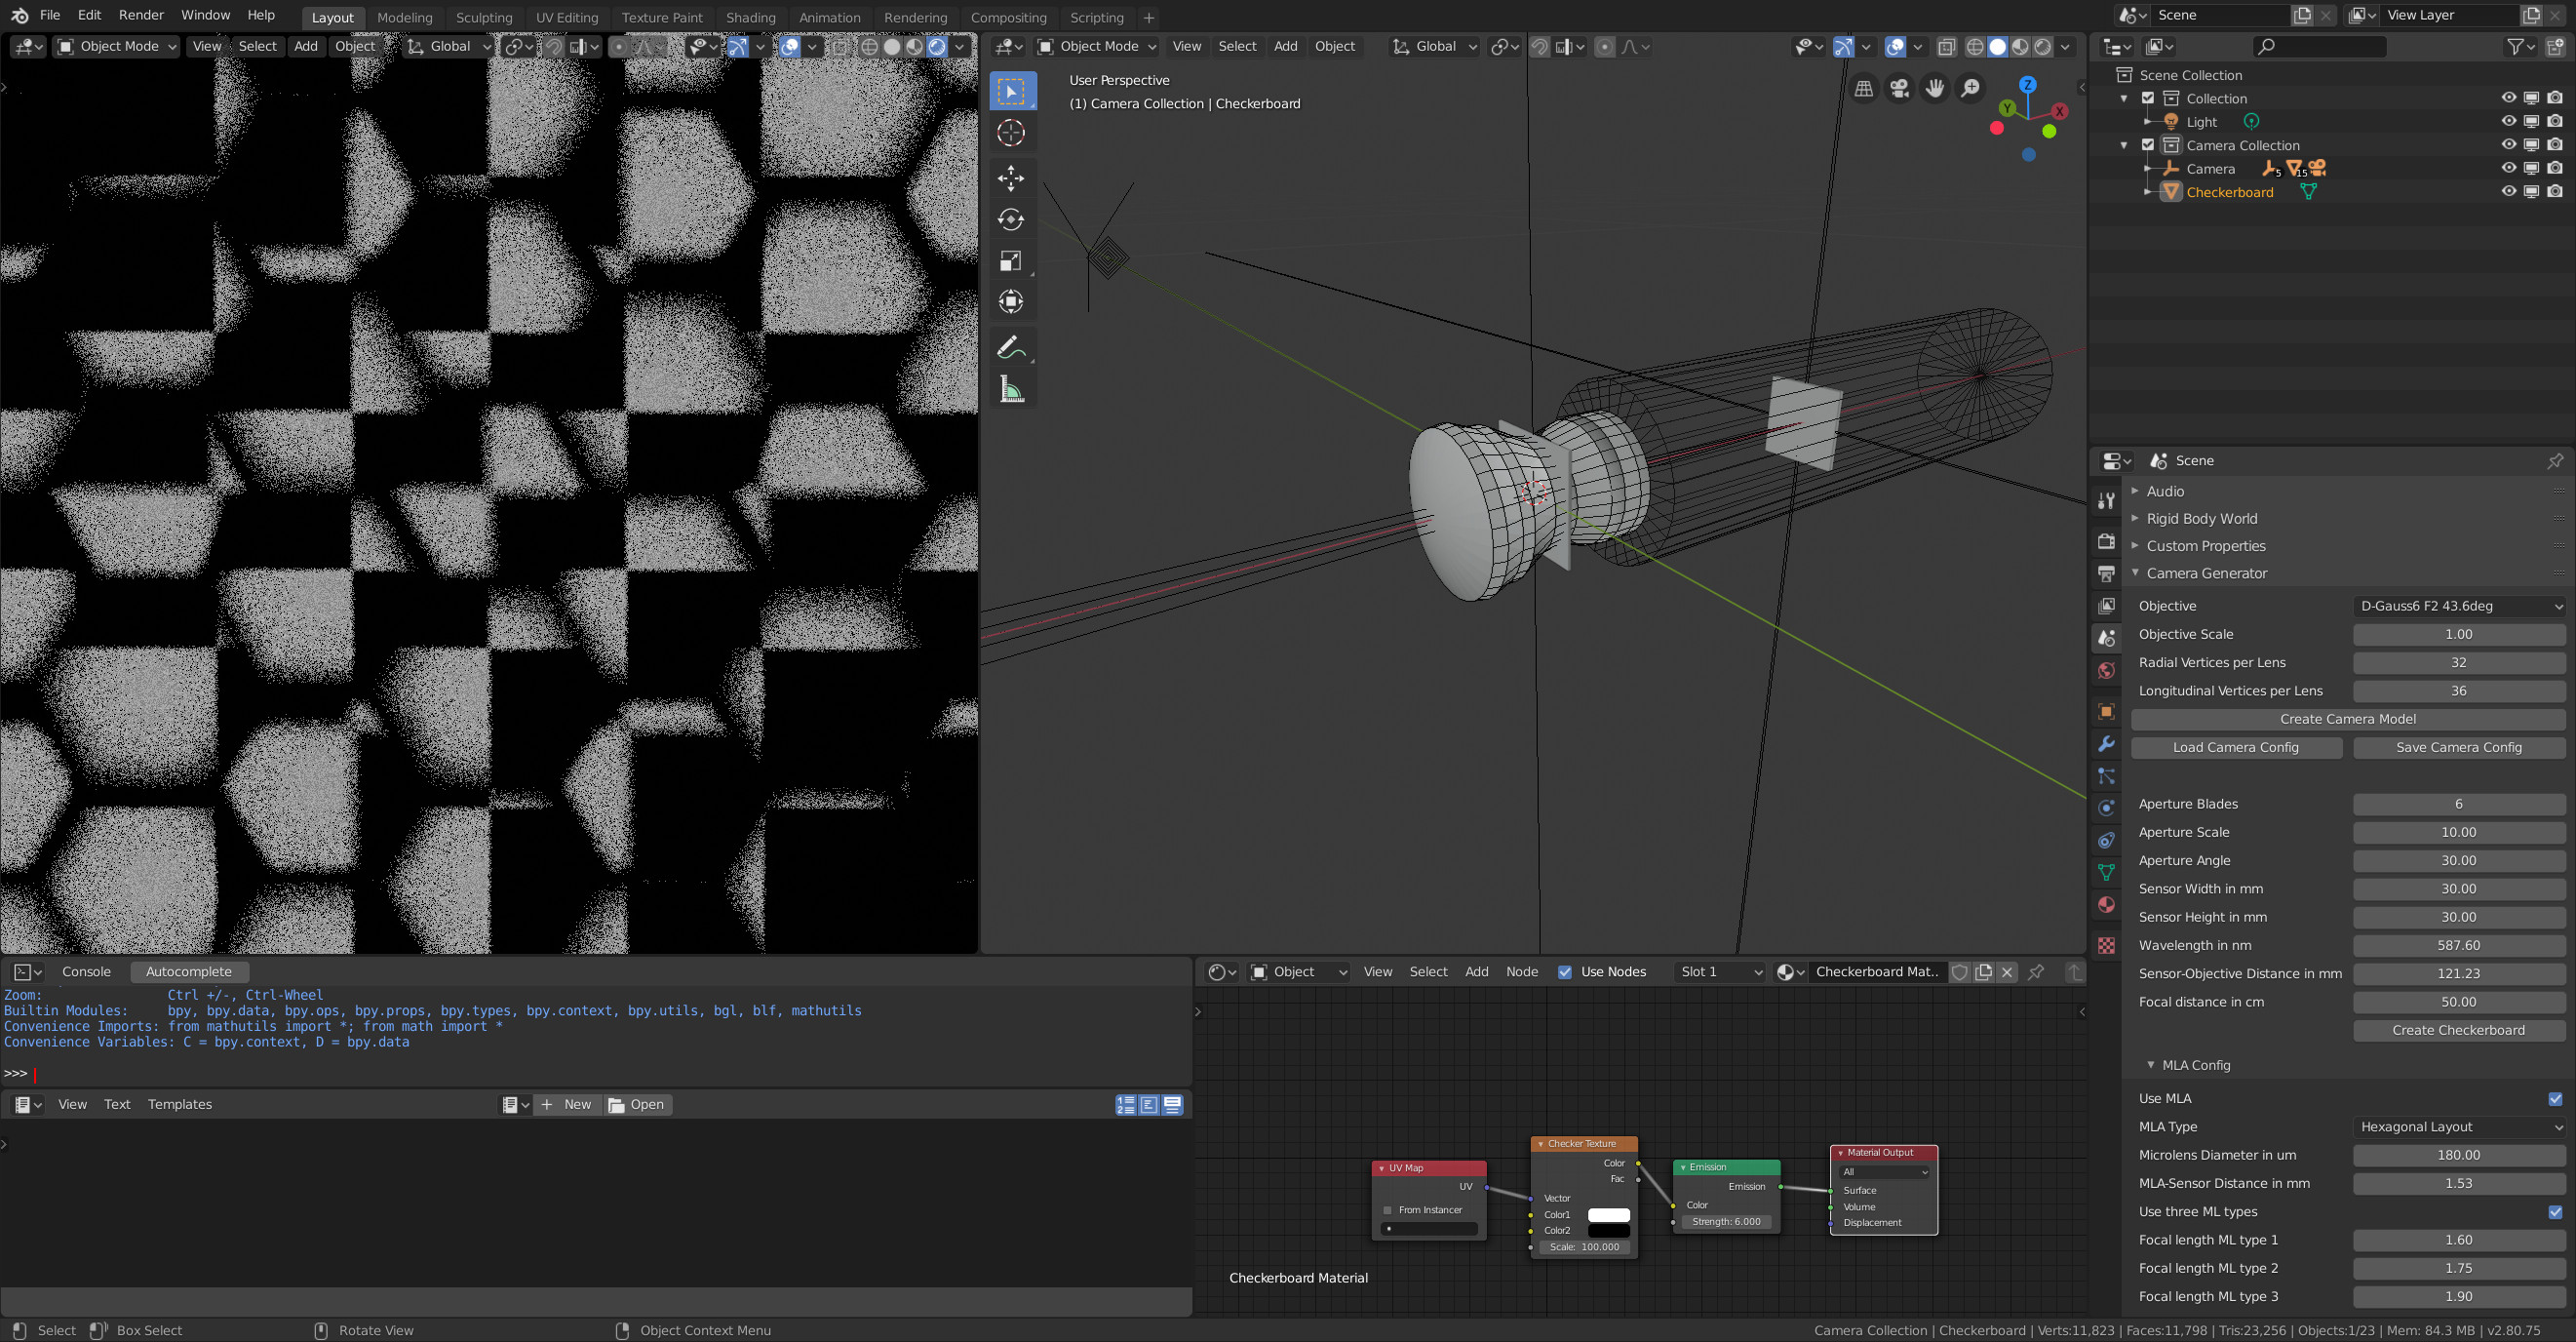Open the View Layer properties tab

pos(2106,605)
